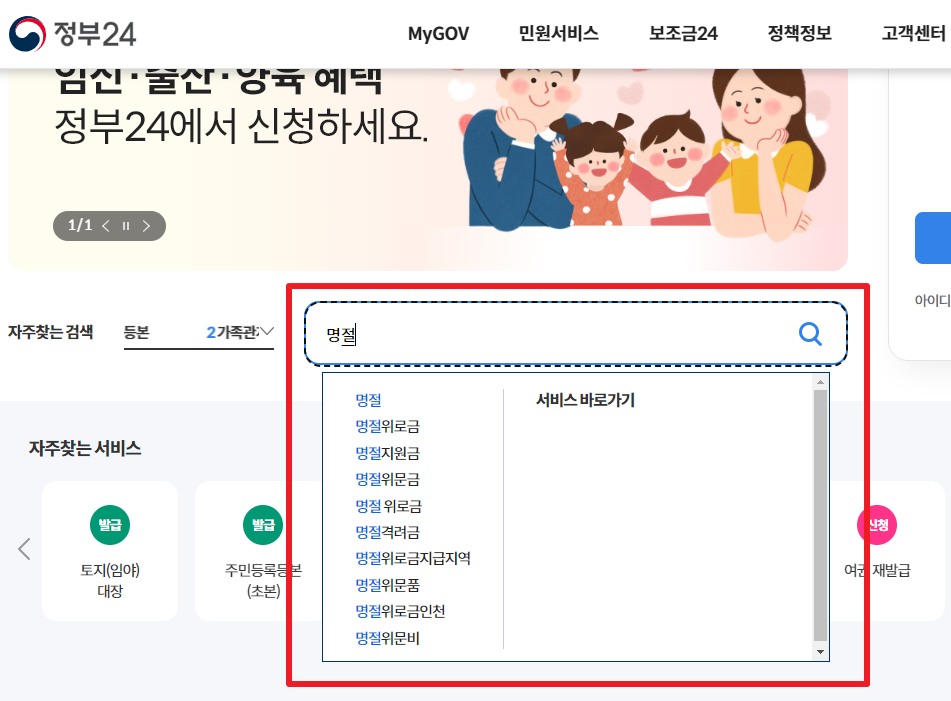The width and height of the screenshot is (951, 701).
Task: Show previous frequent services
Action: pyautogui.click(x=24, y=549)
